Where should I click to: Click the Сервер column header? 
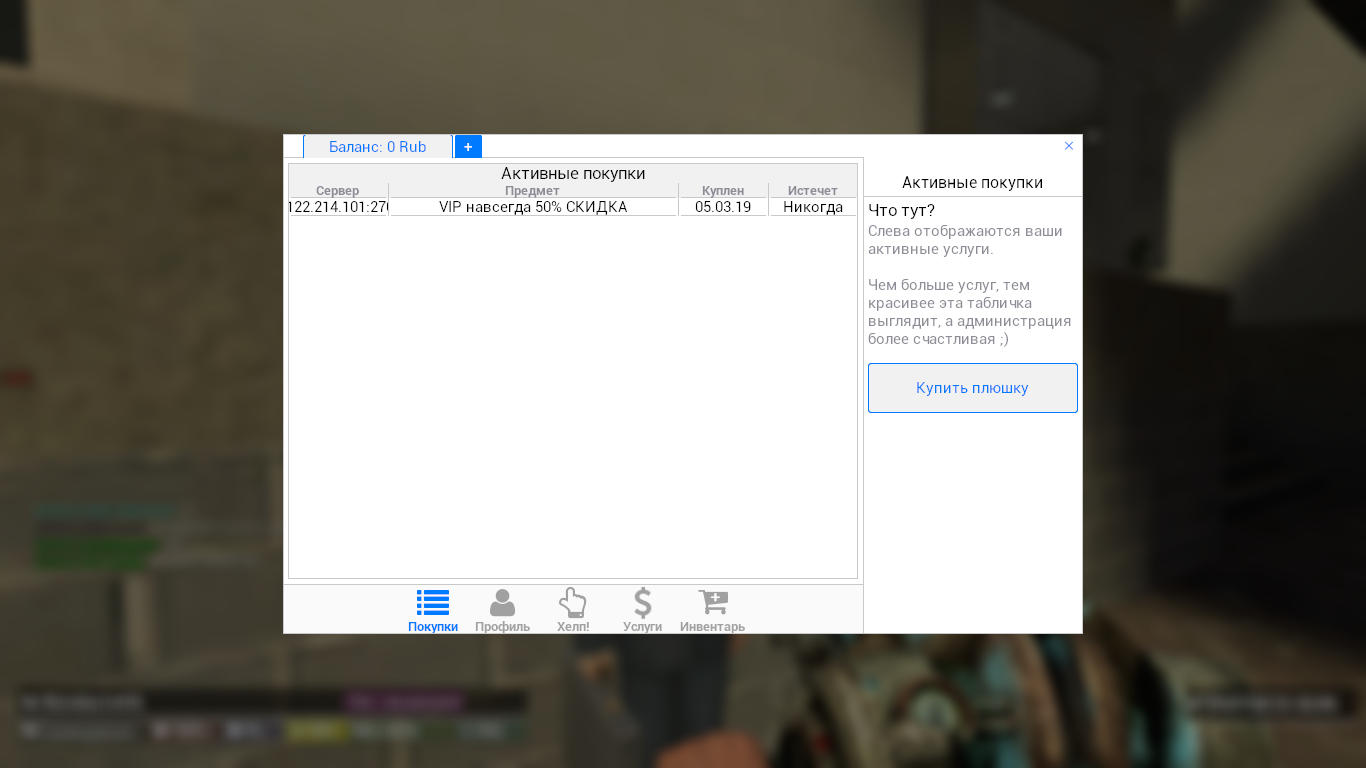point(338,190)
